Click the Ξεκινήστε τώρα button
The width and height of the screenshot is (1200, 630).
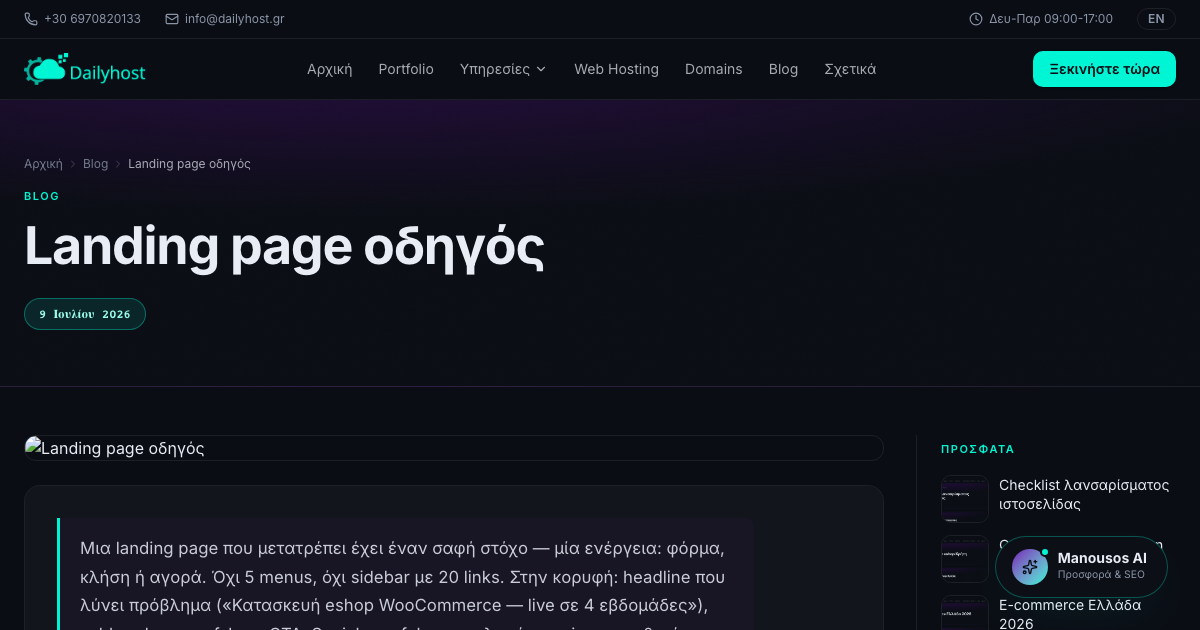pos(1104,69)
